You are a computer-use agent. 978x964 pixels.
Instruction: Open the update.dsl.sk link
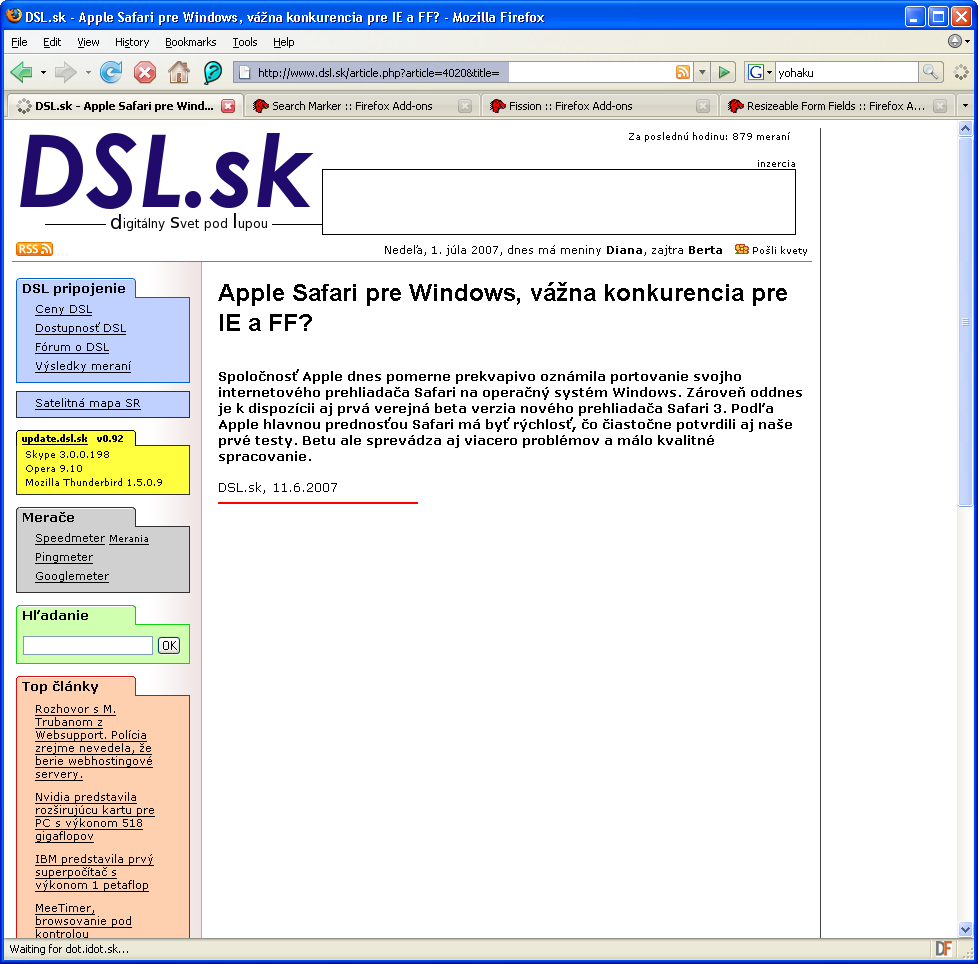click(55, 438)
